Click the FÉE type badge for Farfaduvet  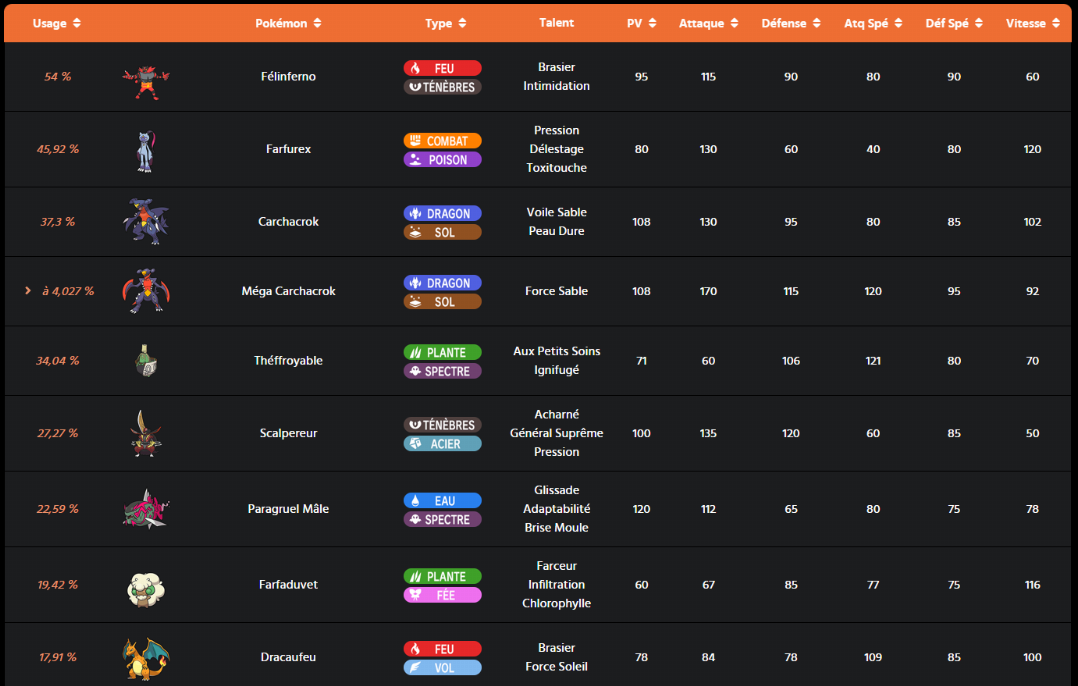tap(442, 595)
